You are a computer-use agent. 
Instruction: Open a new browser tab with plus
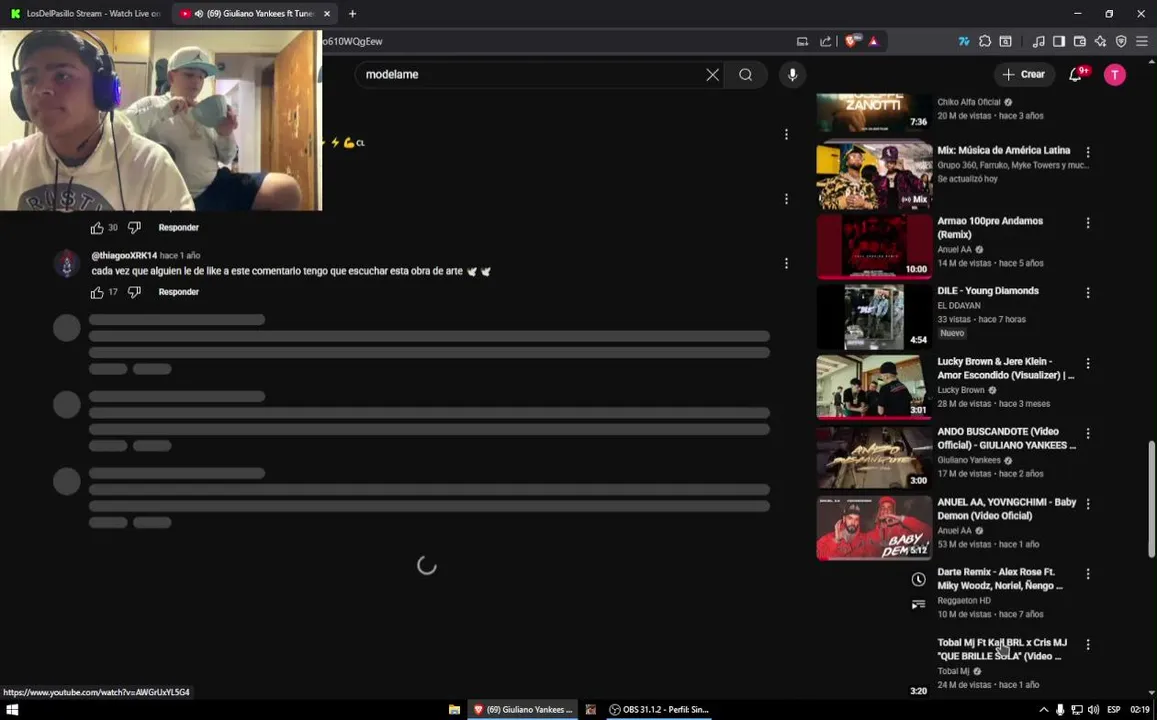click(352, 13)
